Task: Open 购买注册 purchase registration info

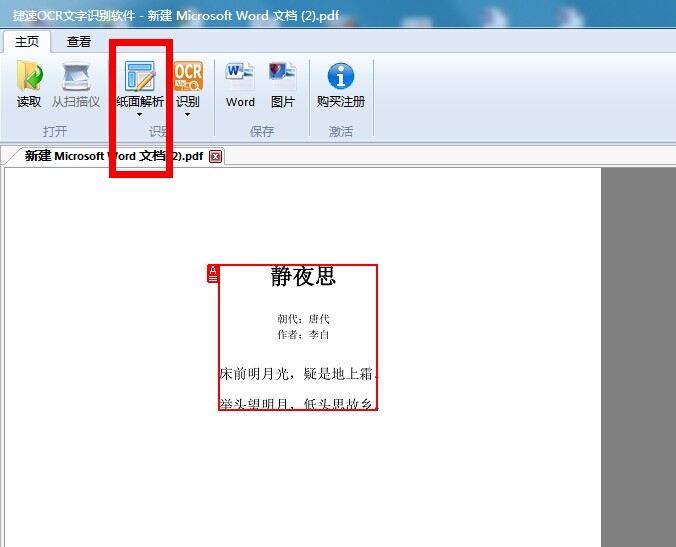Action: [341, 84]
